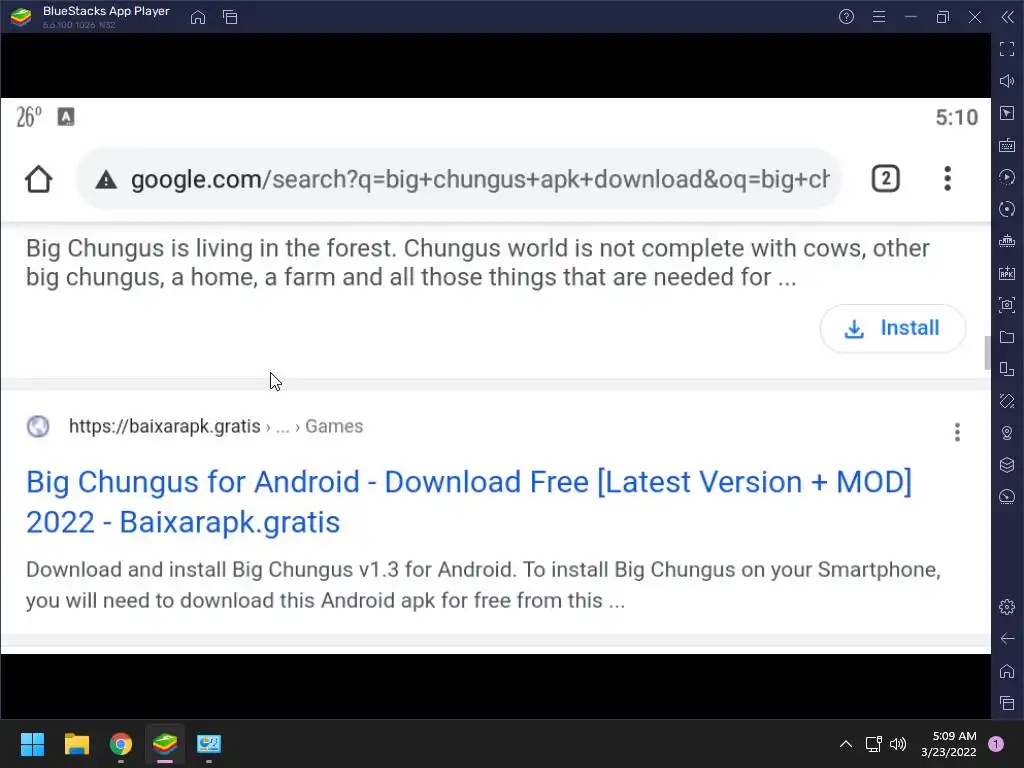The image size is (1024, 768).
Task: Open recent apps in side toolbar
Action: click(x=1007, y=703)
